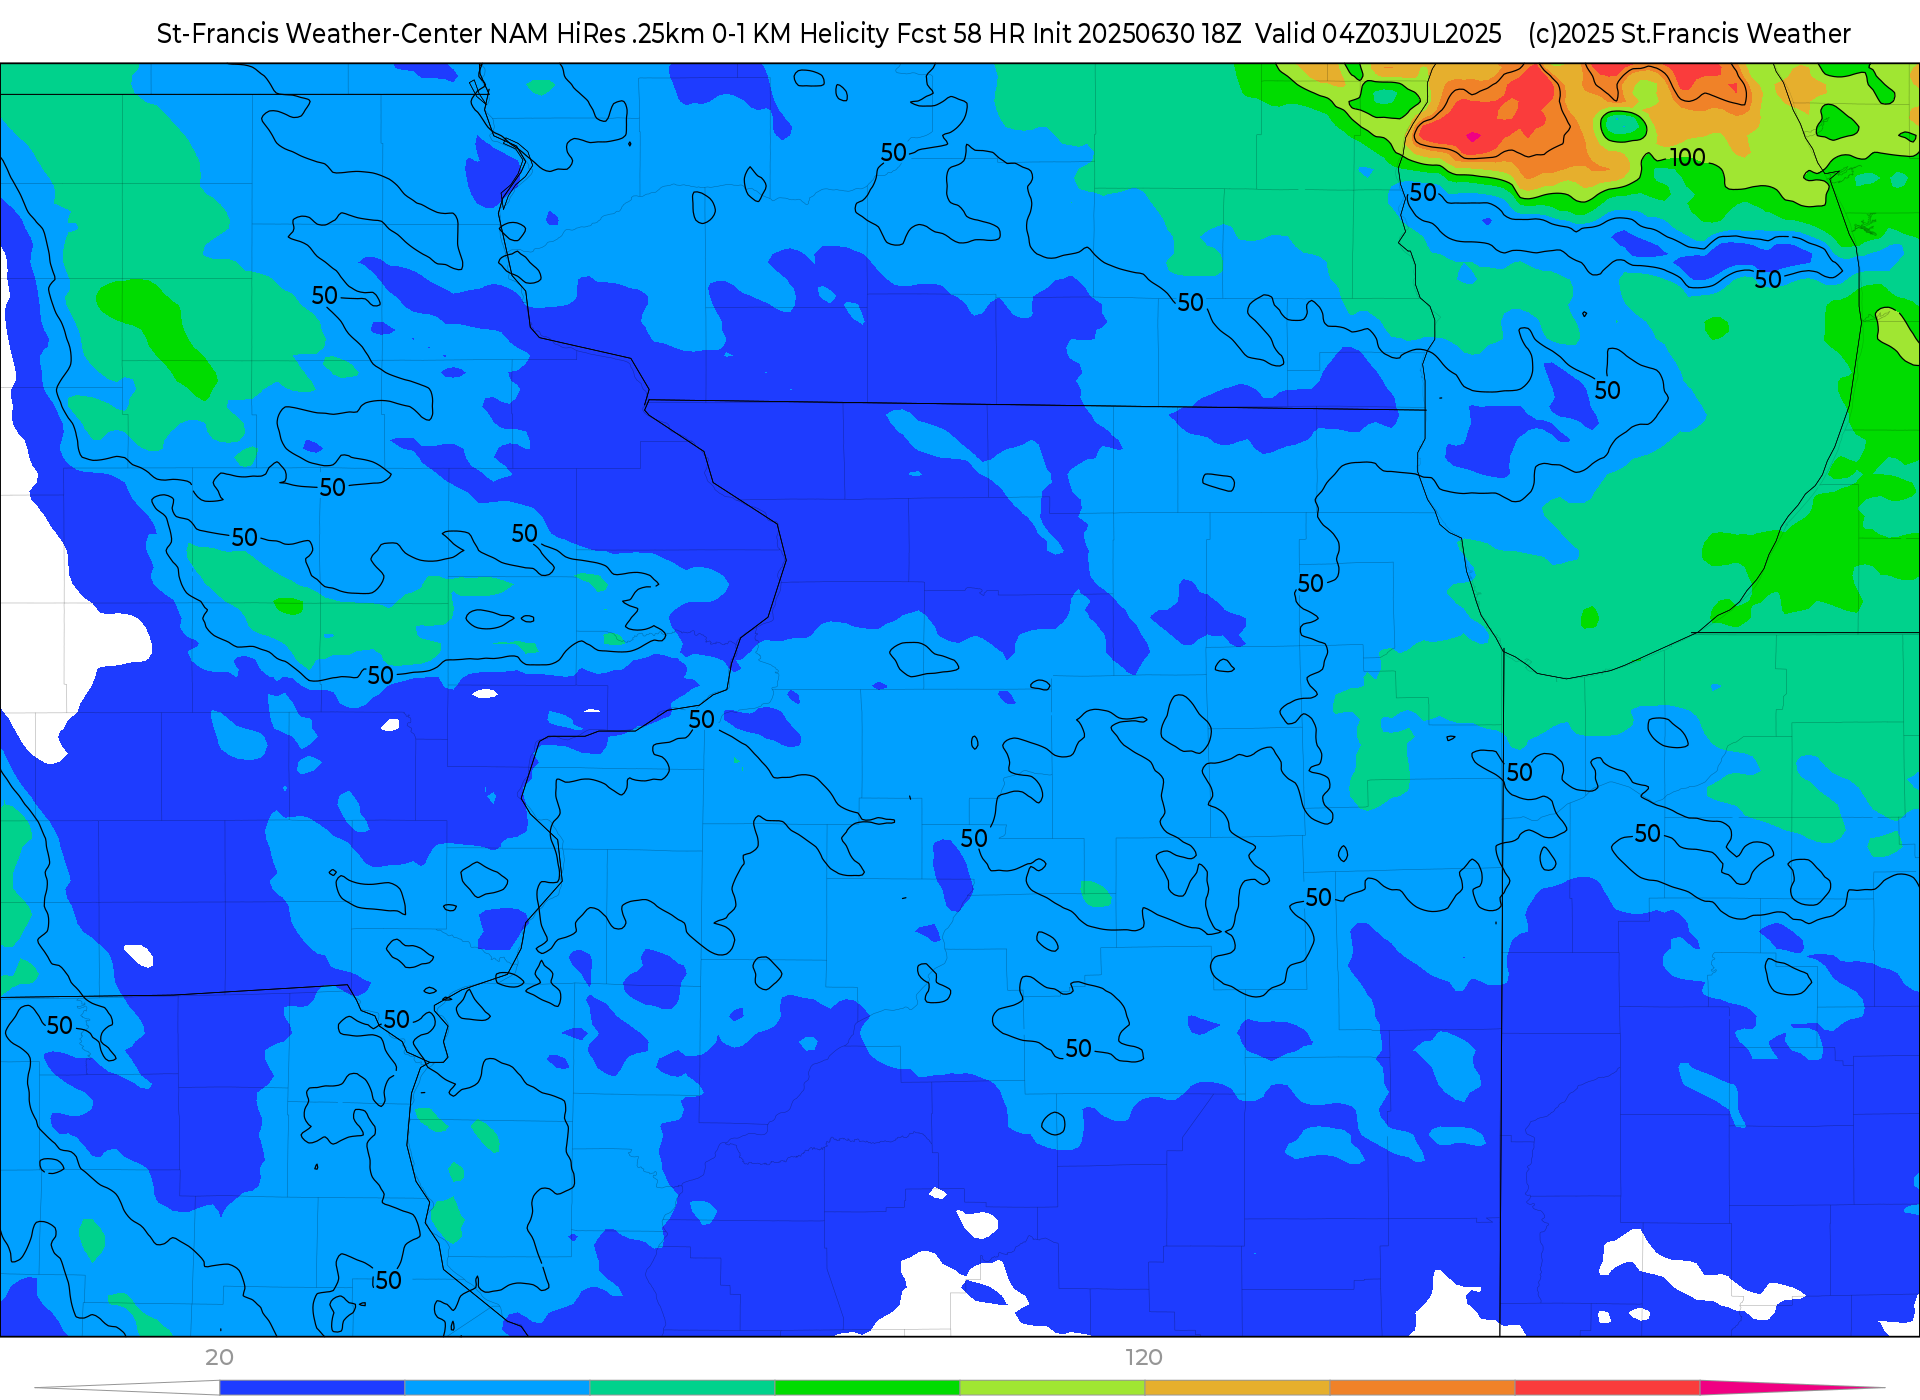This screenshot has height=1400, width=1920.
Task: Click 'St-Francis Weather-Center' in the title
Action: 320,34
